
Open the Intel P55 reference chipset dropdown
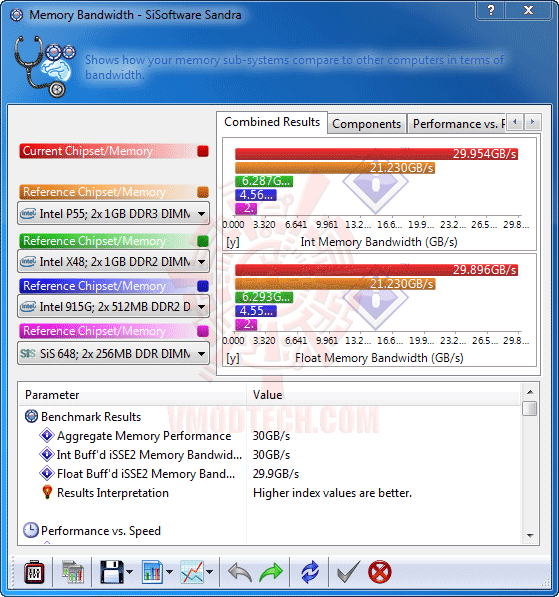(113, 214)
